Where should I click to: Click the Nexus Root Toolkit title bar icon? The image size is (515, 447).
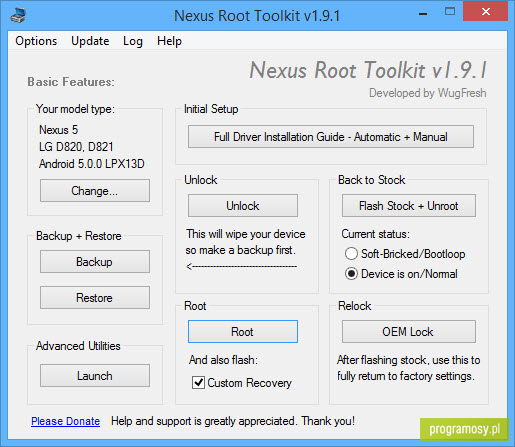(x=18, y=15)
